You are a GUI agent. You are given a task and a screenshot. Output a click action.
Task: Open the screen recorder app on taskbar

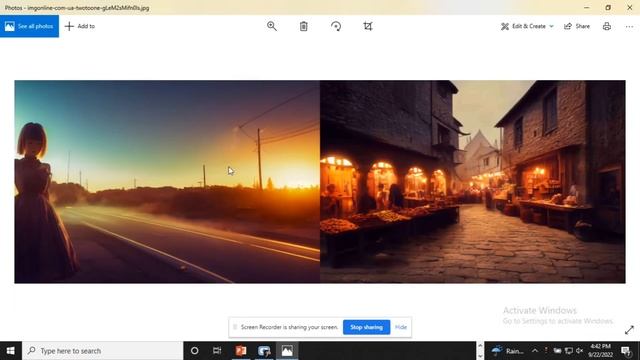[264, 351]
